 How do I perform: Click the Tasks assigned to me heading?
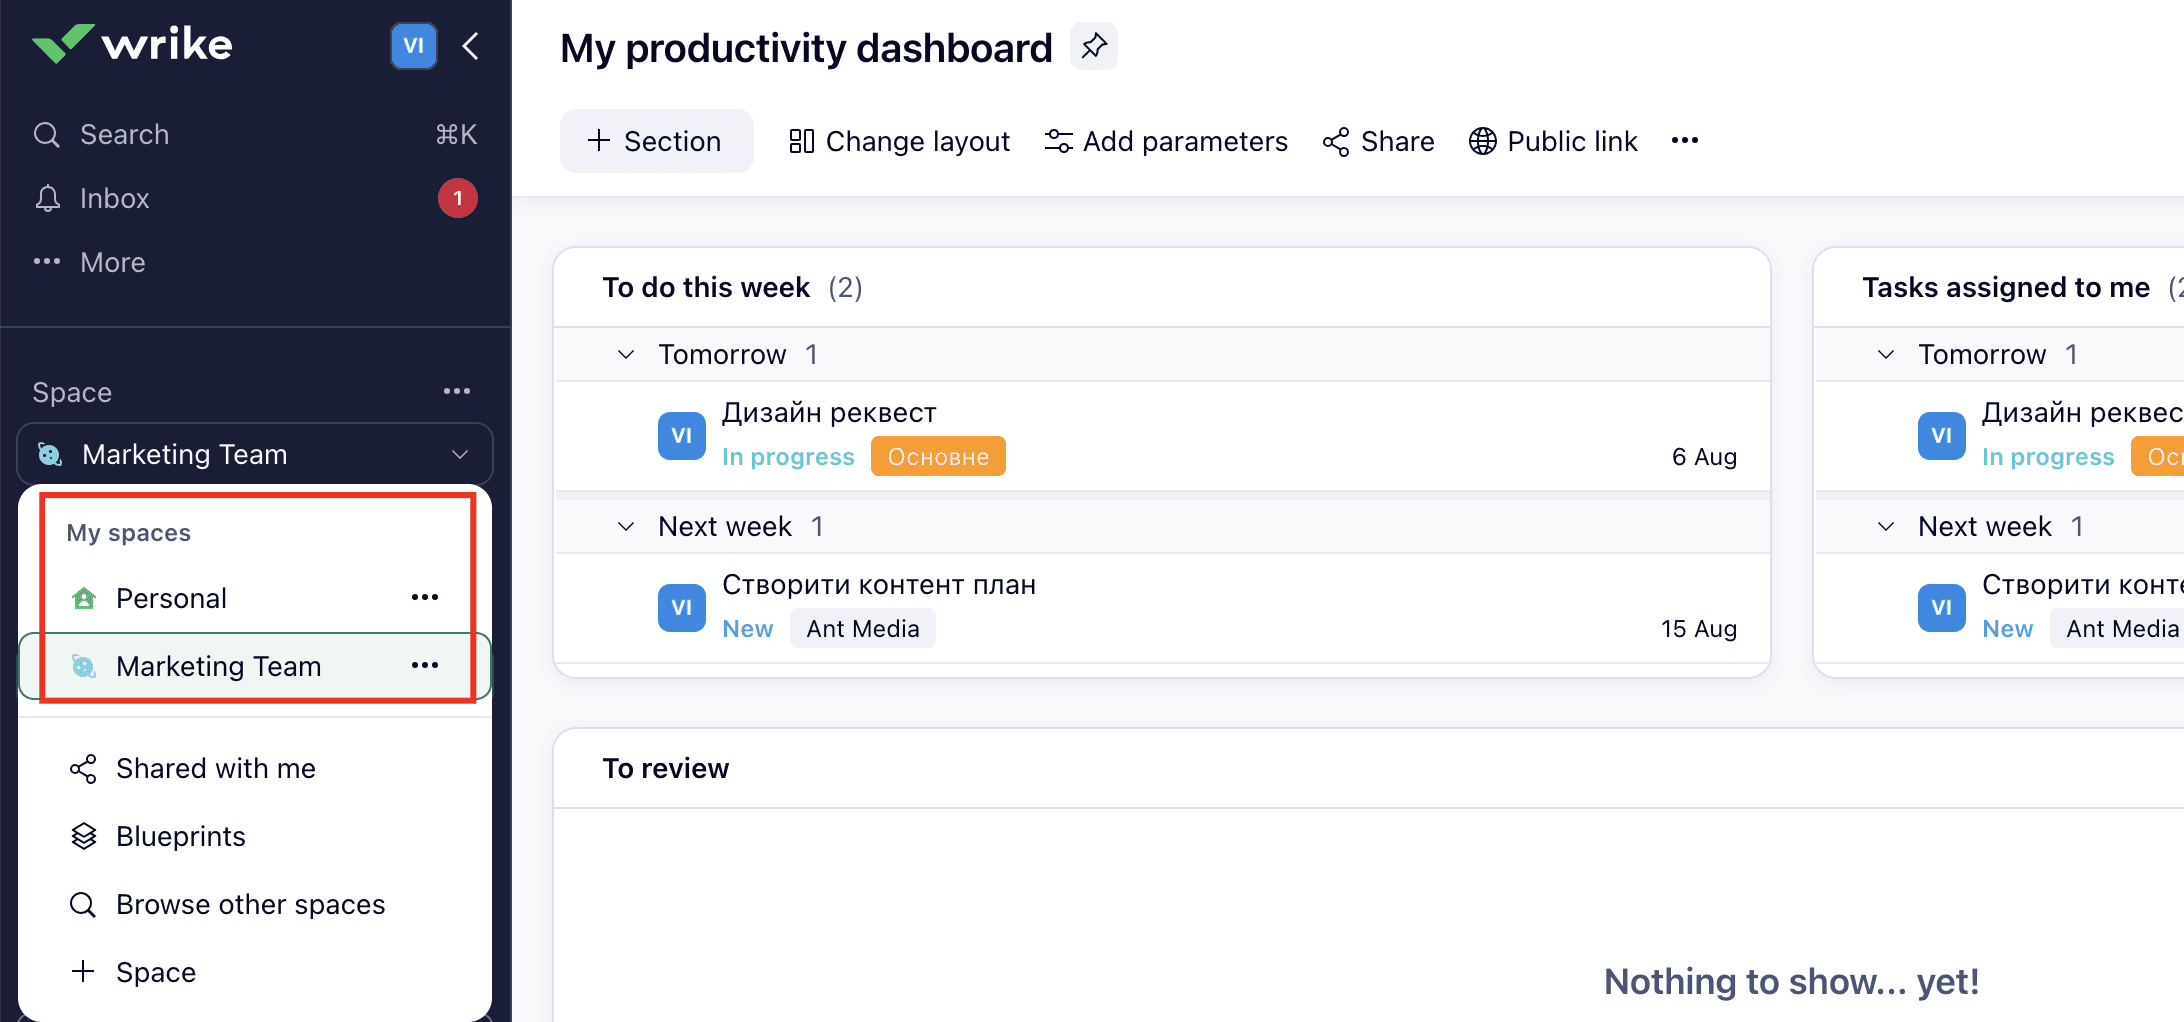pos(2006,288)
